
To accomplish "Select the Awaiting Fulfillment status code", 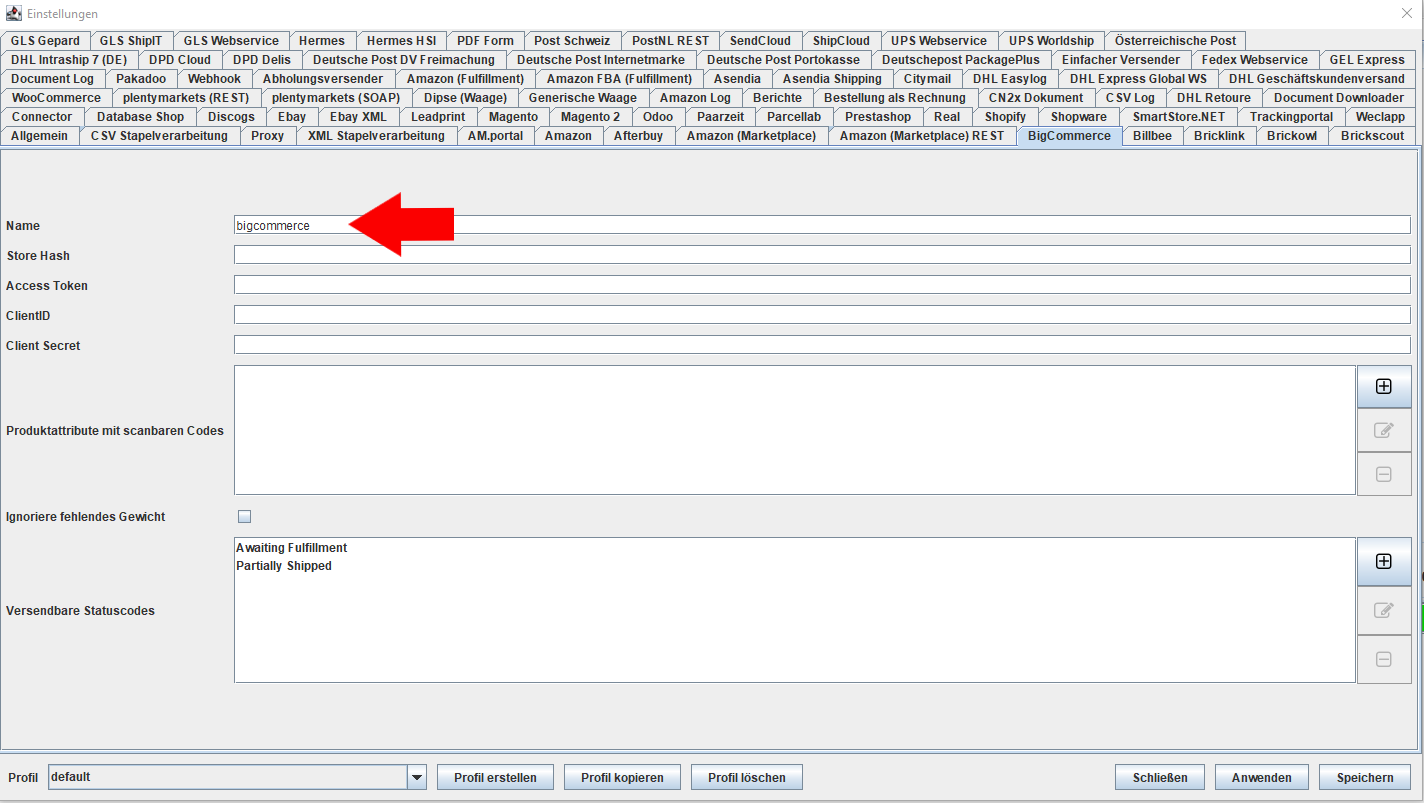I will pyautogui.click(x=292, y=548).
